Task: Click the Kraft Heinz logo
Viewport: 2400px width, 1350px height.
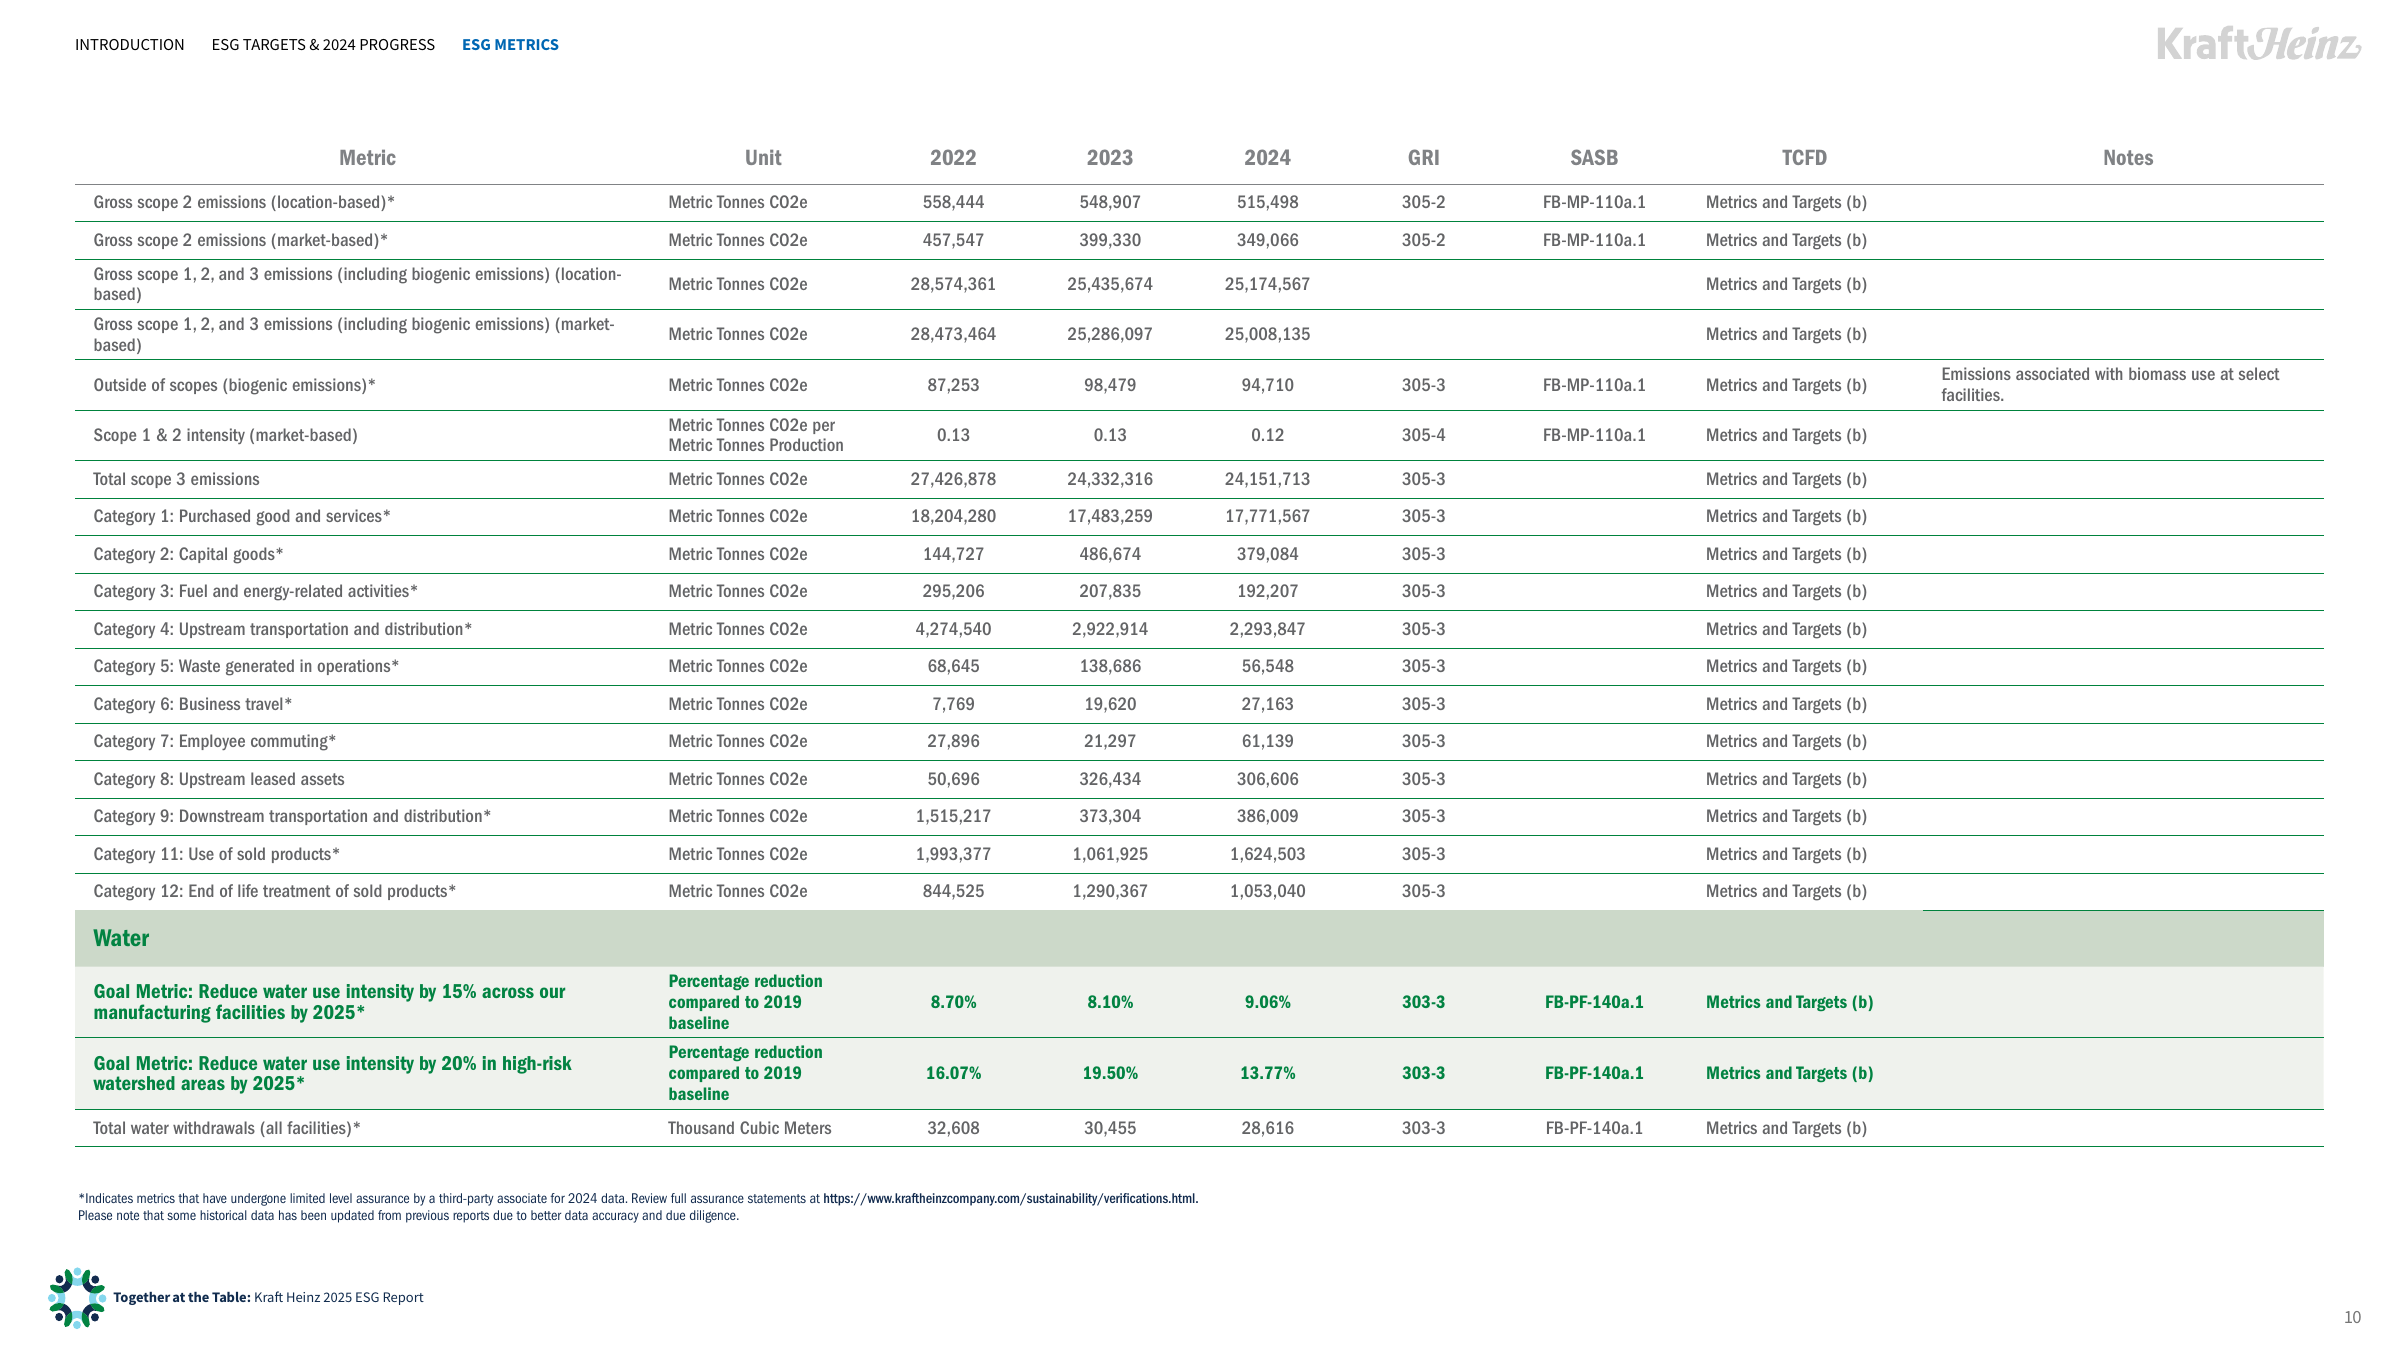Action: pos(2259,44)
